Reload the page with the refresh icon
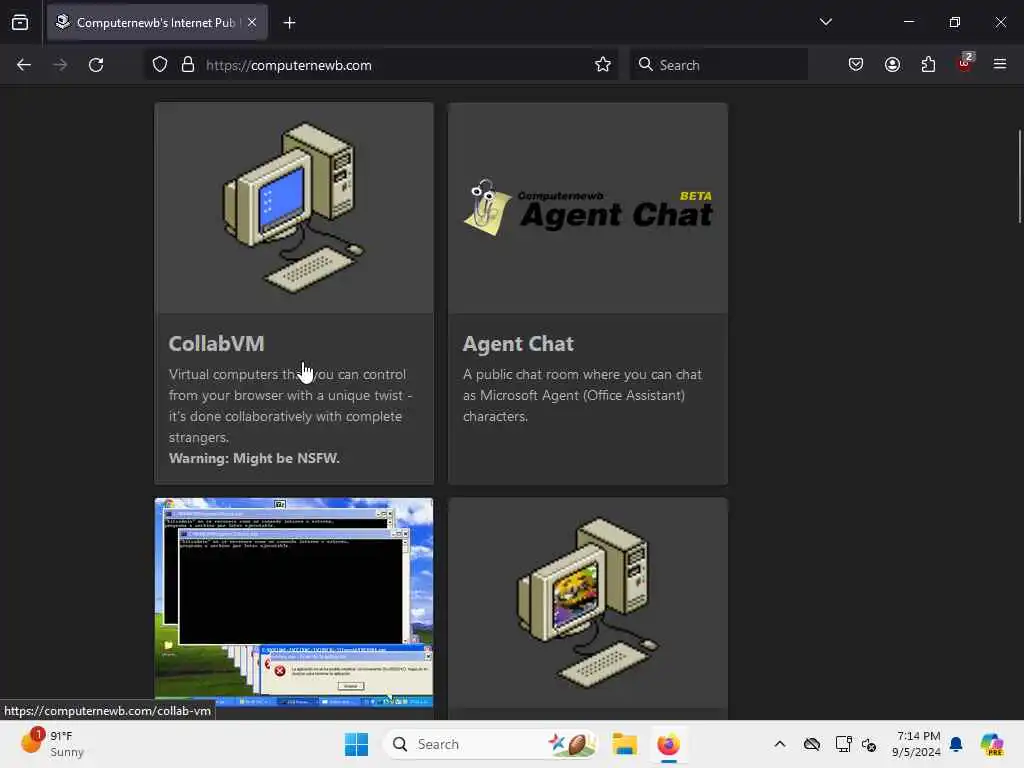 [96, 65]
